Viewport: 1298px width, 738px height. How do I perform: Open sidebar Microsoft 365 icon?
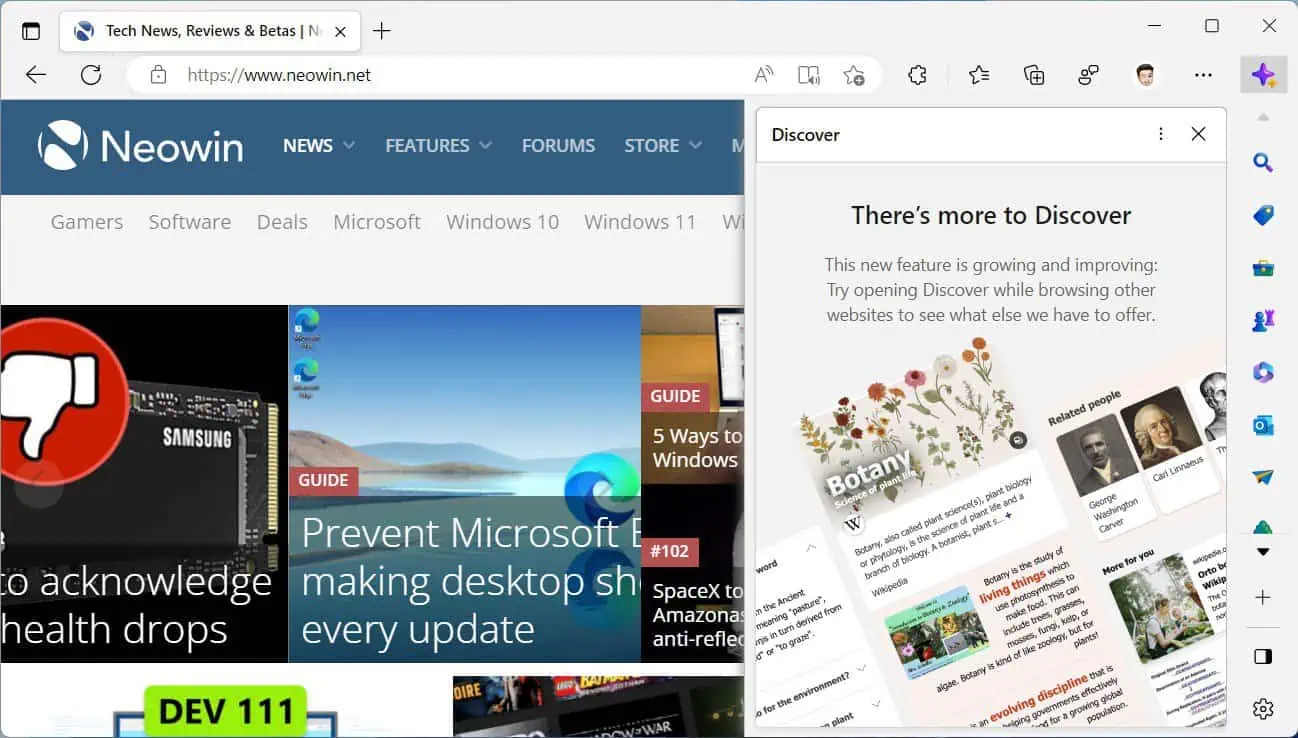tap(1263, 373)
